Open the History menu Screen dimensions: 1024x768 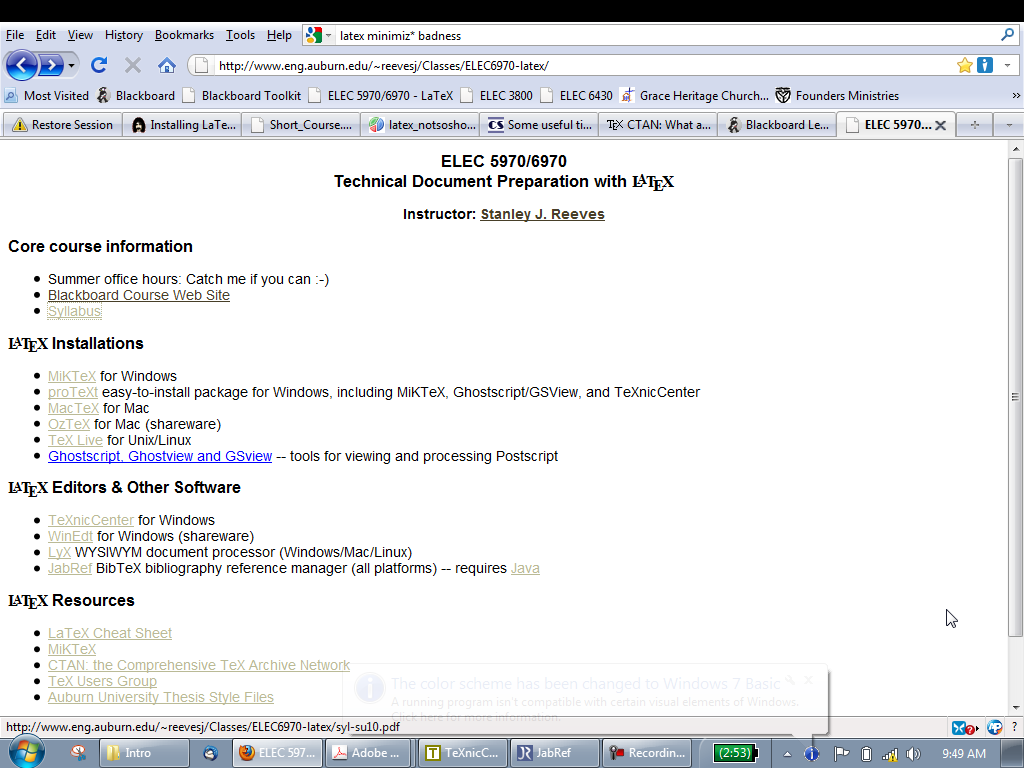pos(123,35)
